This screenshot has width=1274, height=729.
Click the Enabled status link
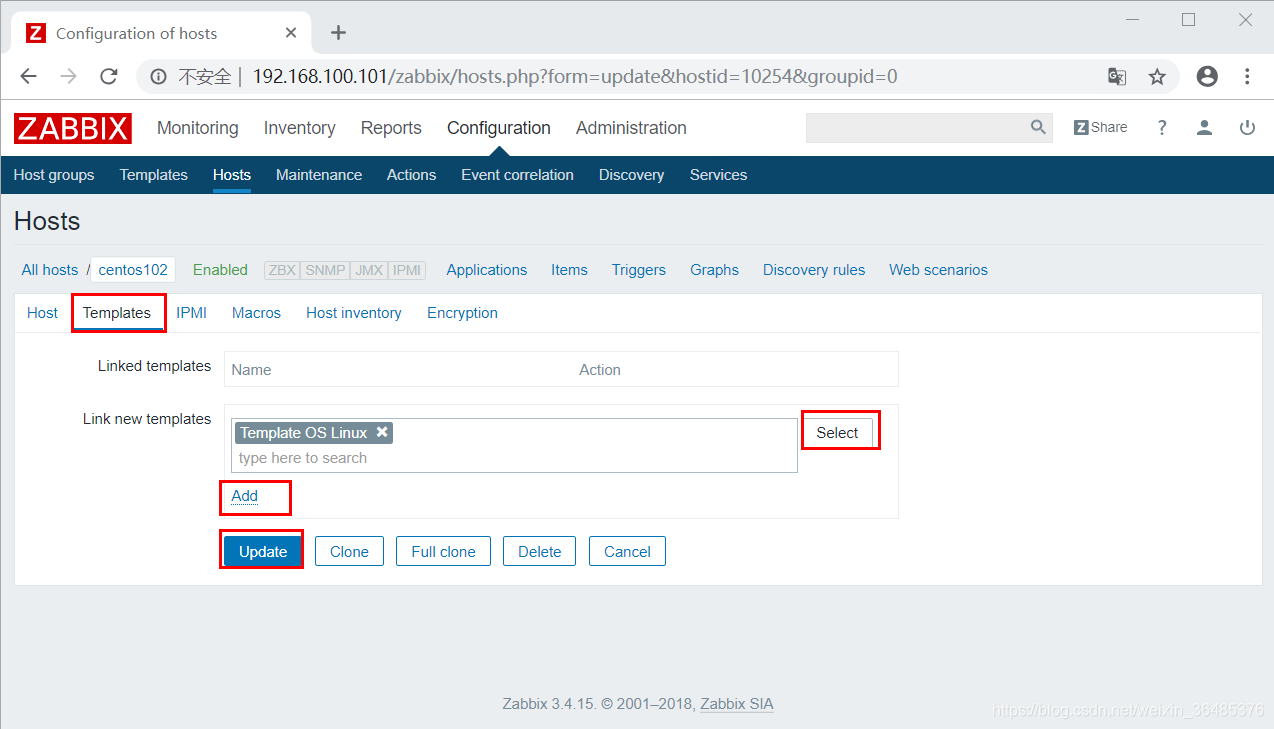point(220,270)
